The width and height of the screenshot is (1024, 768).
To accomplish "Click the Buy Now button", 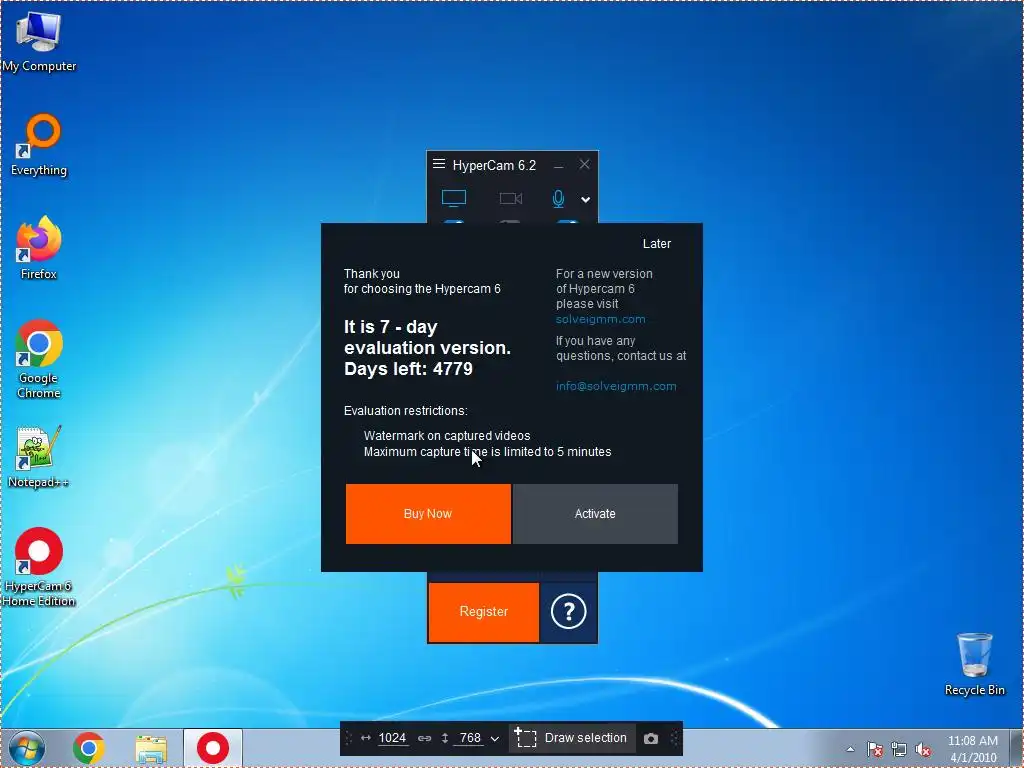I will point(428,514).
